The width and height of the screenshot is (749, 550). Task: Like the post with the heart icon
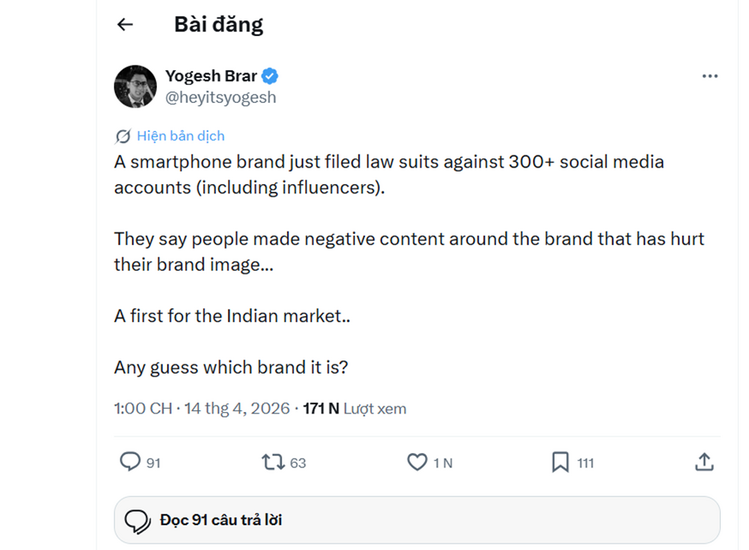(x=417, y=462)
